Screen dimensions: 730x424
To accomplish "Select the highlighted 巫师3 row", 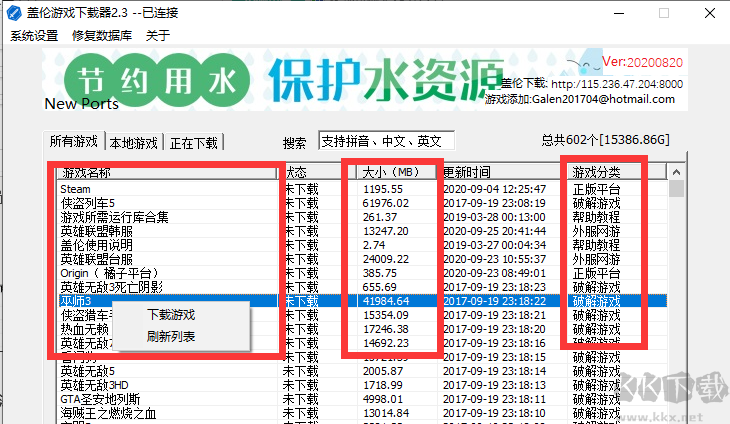I will [363, 301].
